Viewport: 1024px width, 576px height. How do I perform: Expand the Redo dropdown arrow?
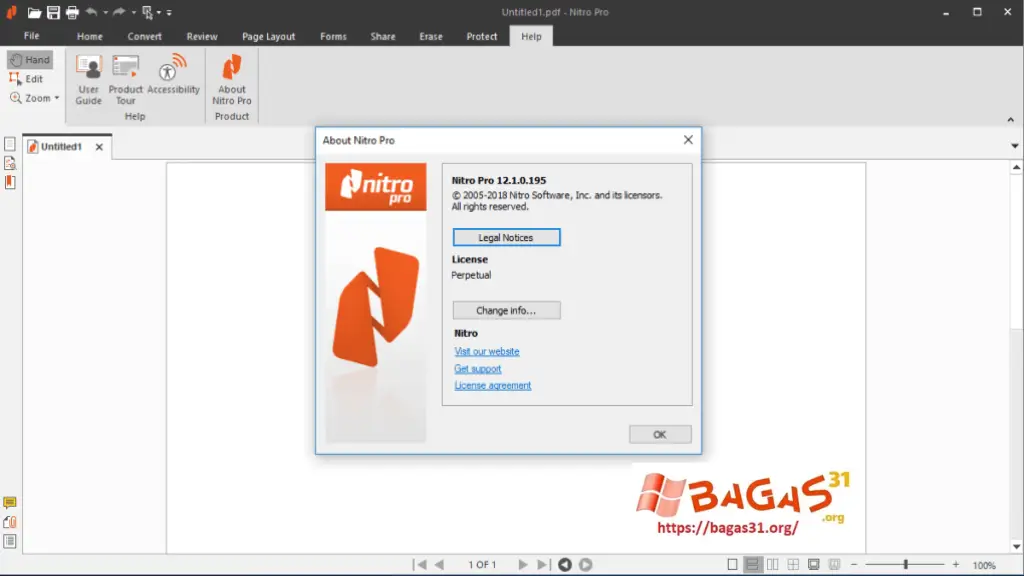133,12
